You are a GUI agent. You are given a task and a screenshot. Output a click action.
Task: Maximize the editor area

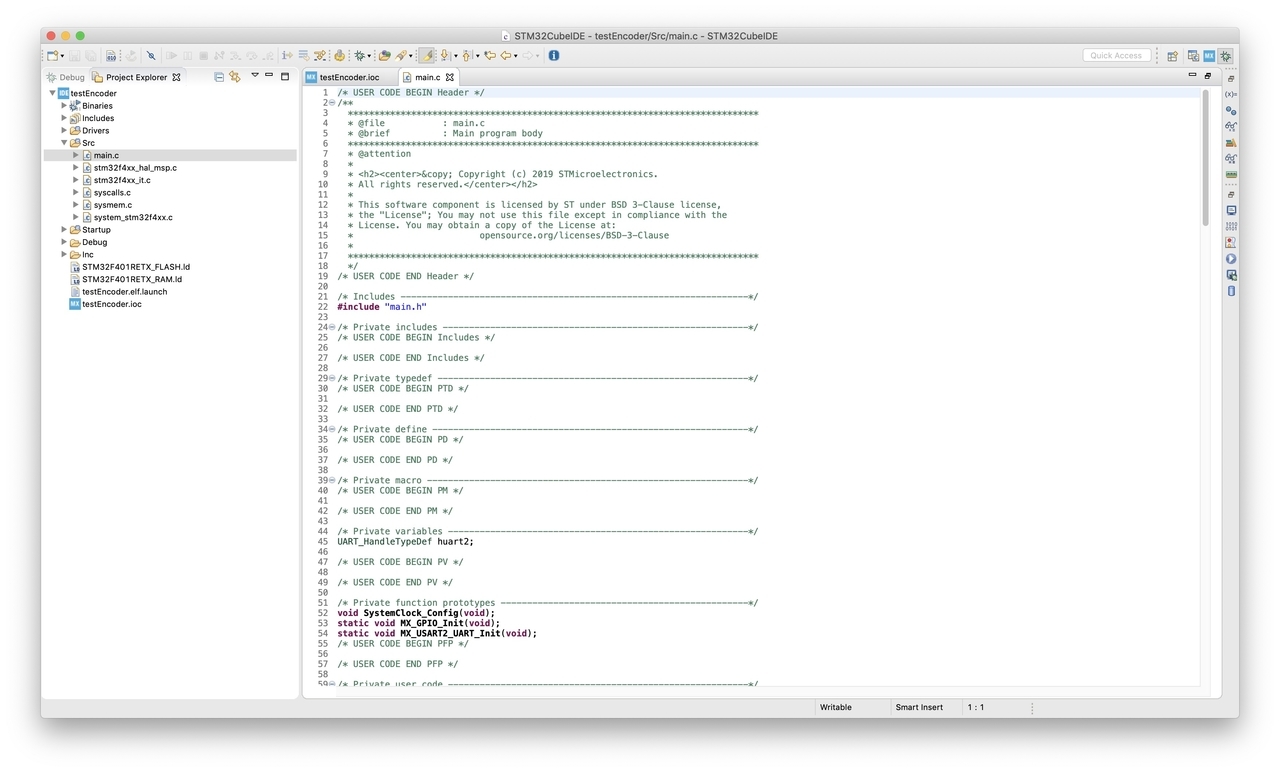coord(1207,76)
